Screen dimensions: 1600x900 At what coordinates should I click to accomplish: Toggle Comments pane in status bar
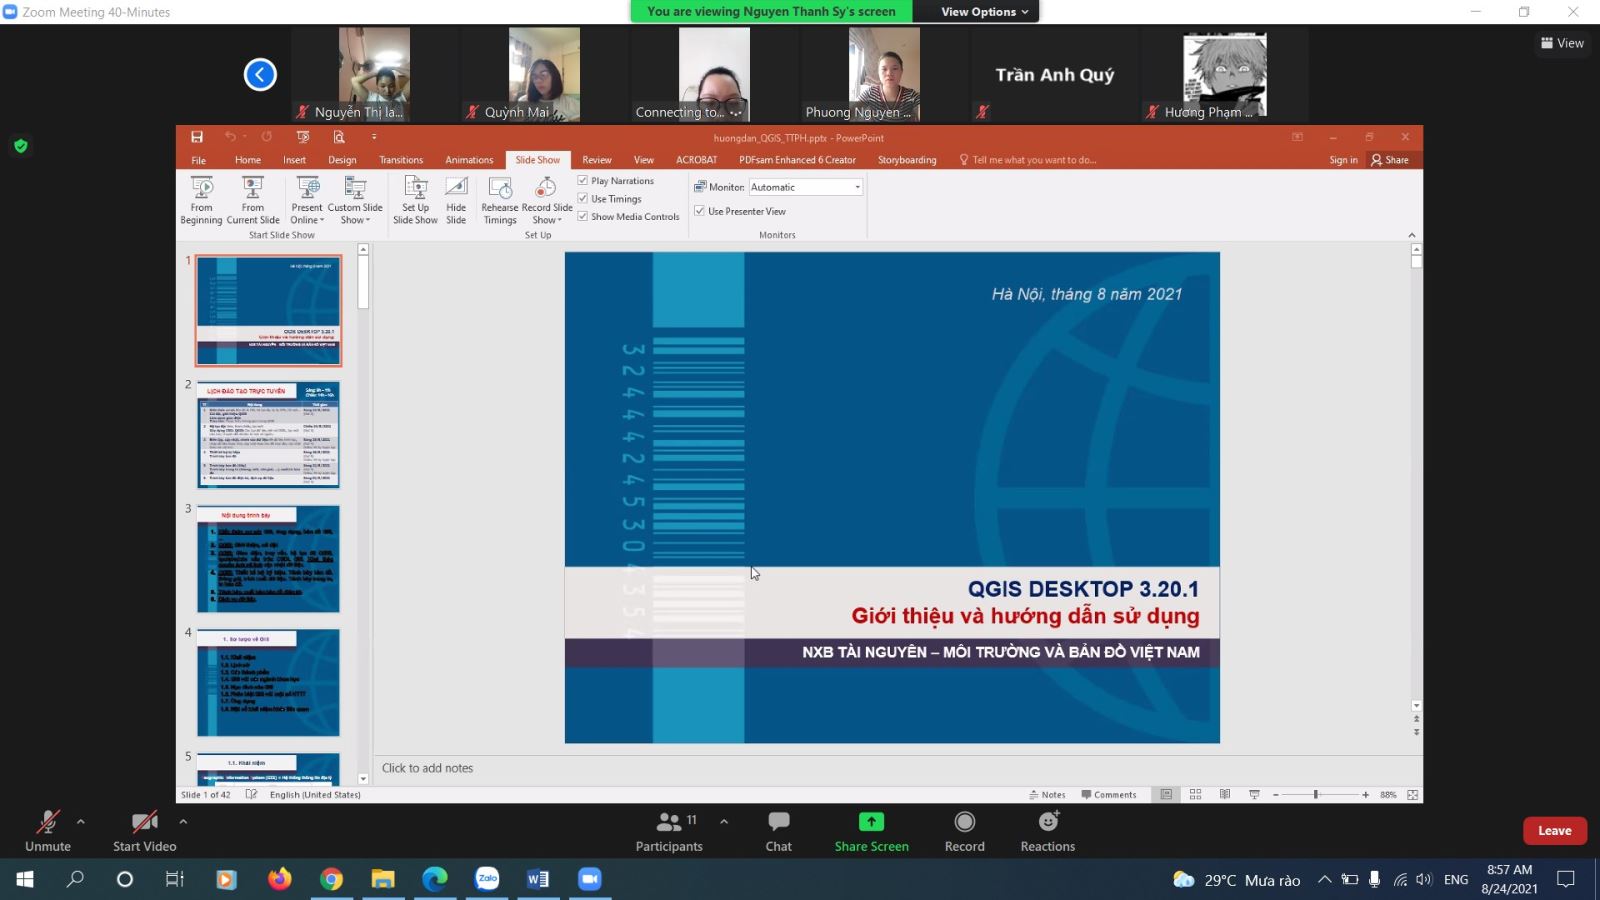tap(1109, 794)
